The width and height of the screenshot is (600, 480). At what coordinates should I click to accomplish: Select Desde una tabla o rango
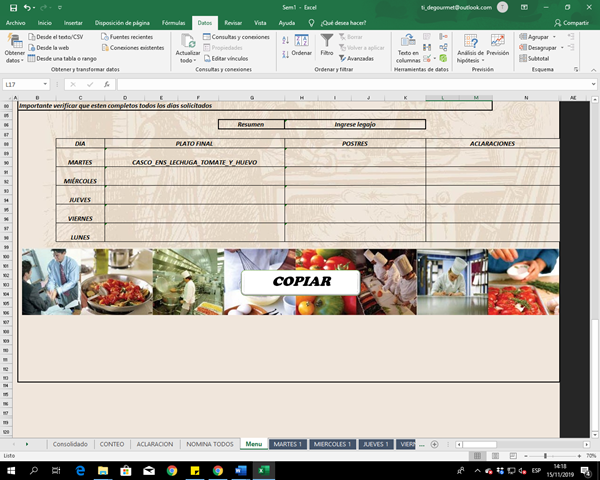[x=62, y=59]
